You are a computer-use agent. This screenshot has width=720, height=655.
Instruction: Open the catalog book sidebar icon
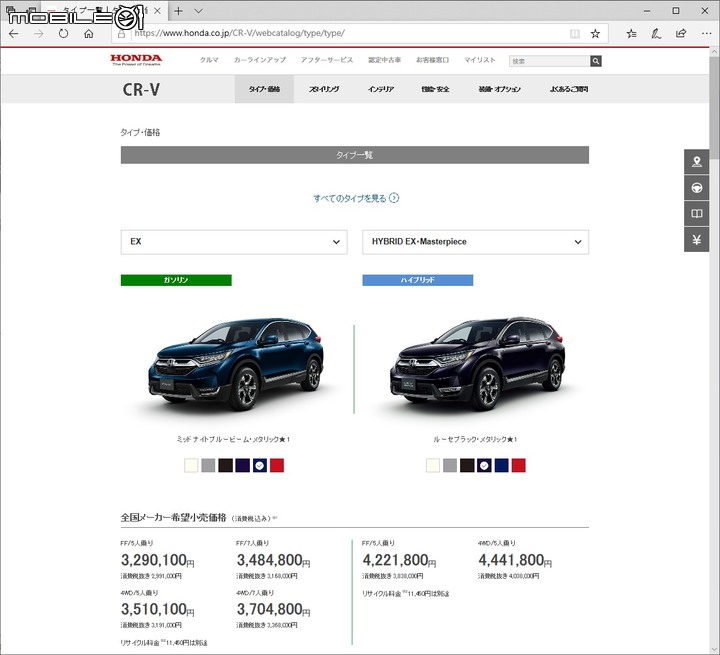(x=697, y=214)
